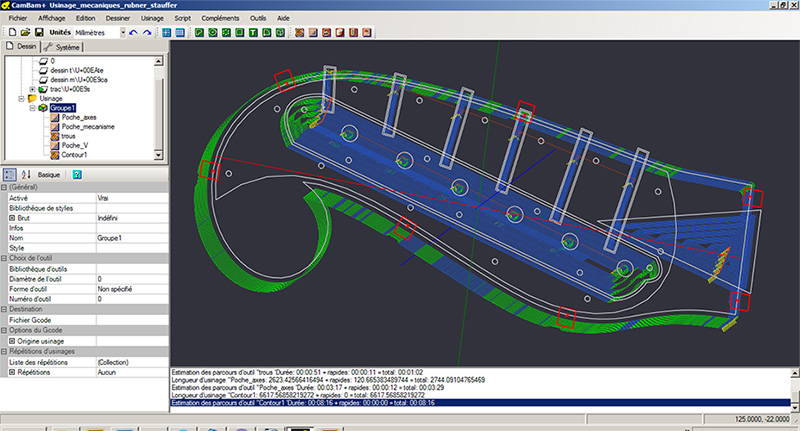Switch to the Système tab

pyautogui.click(x=62, y=47)
